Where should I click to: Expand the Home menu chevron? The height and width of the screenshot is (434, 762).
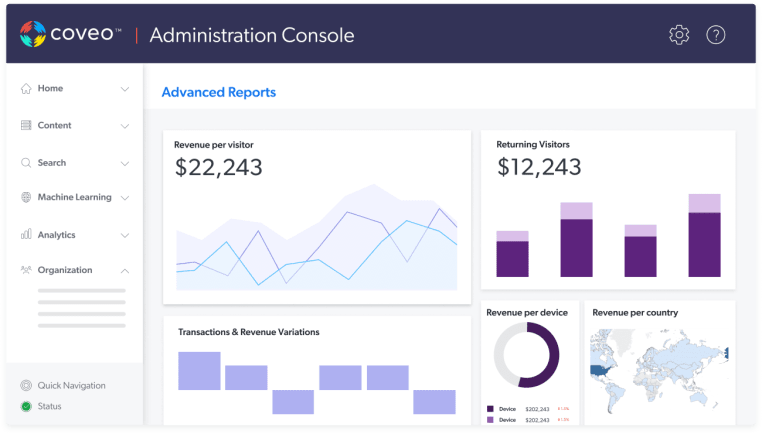[125, 89]
